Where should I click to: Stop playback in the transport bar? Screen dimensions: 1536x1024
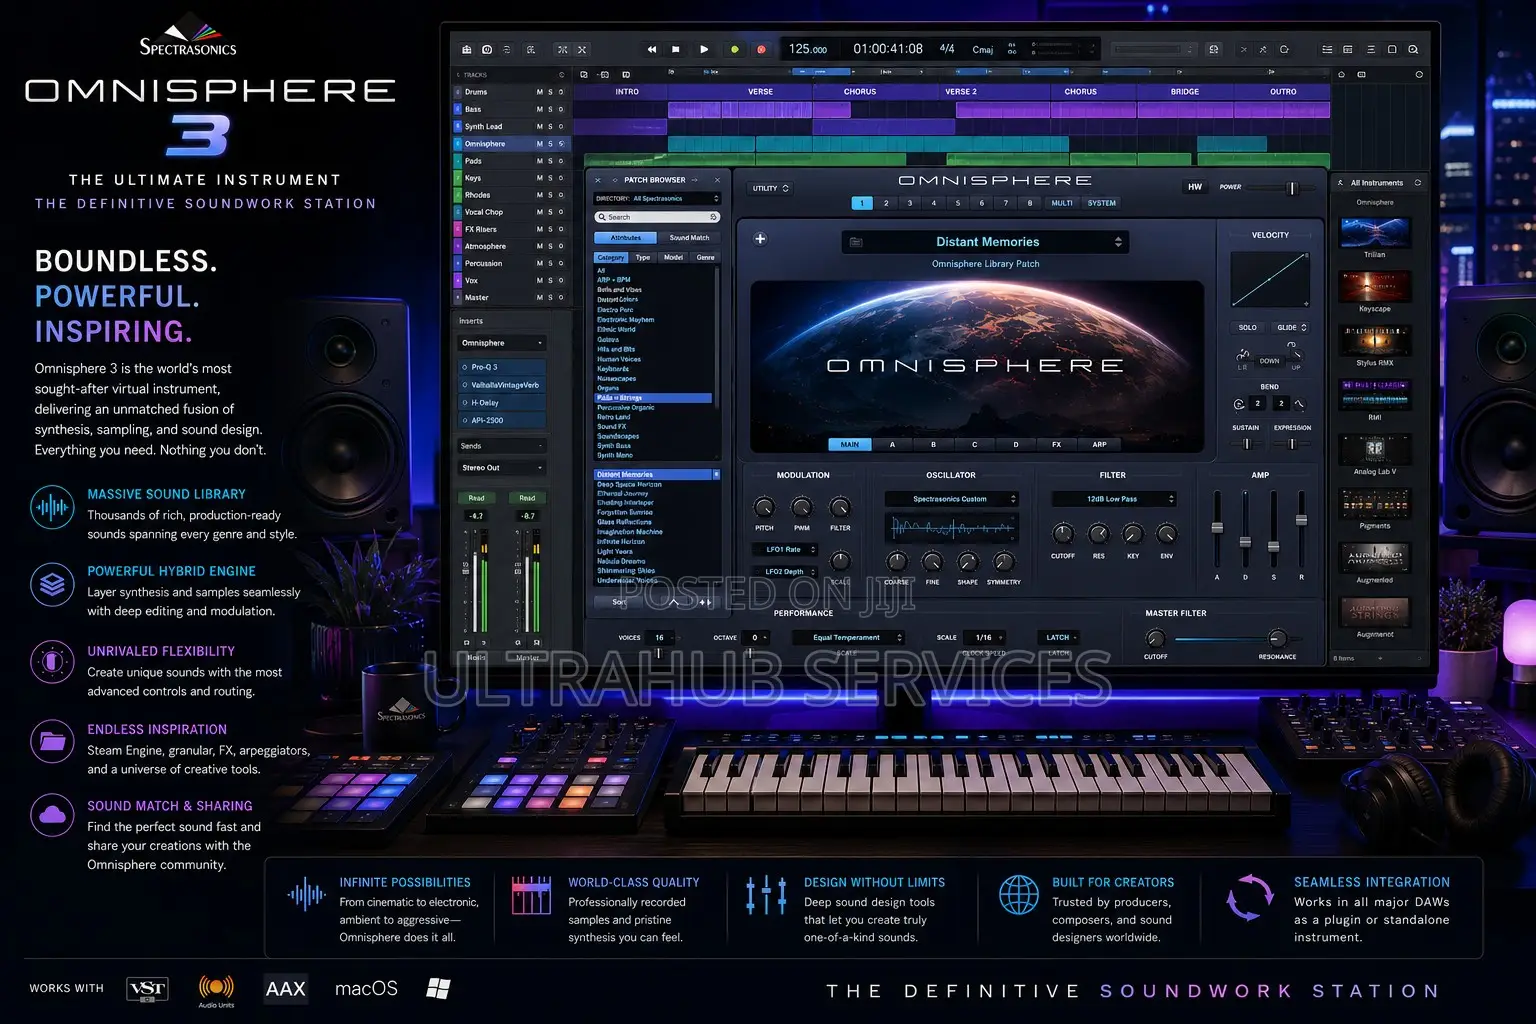click(676, 49)
